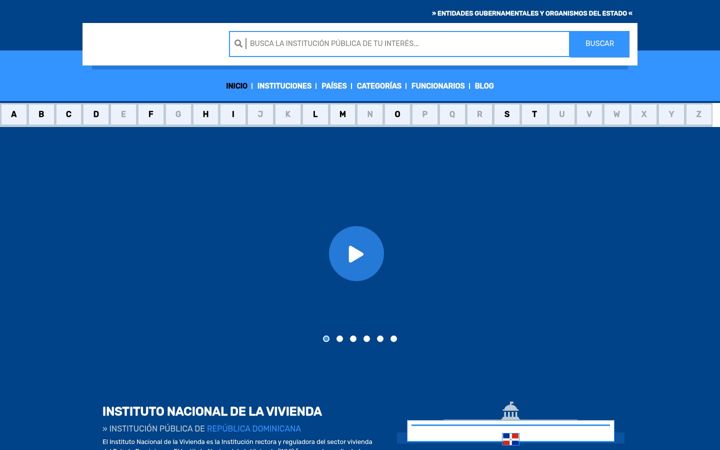720x450 pixels.
Task: Go to fifth carousel slide dot
Action: (380, 339)
